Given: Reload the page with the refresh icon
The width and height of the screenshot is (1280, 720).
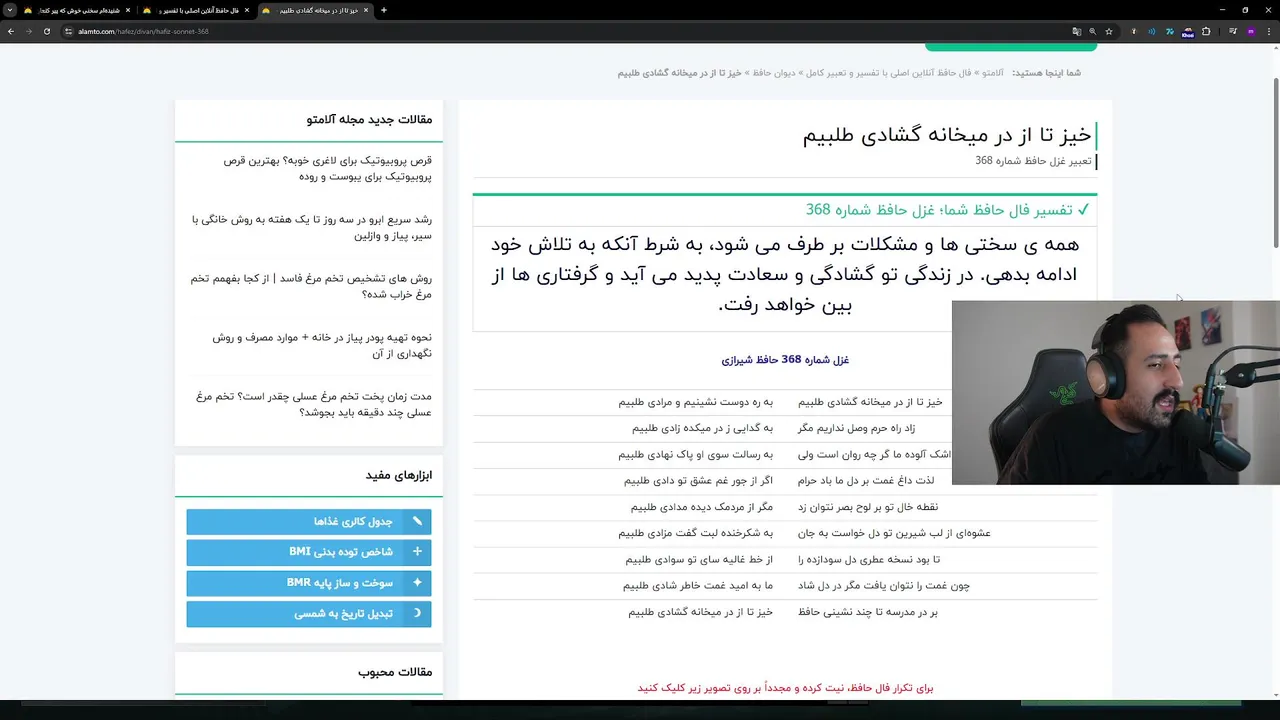Looking at the screenshot, I should (x=46, y=31).
